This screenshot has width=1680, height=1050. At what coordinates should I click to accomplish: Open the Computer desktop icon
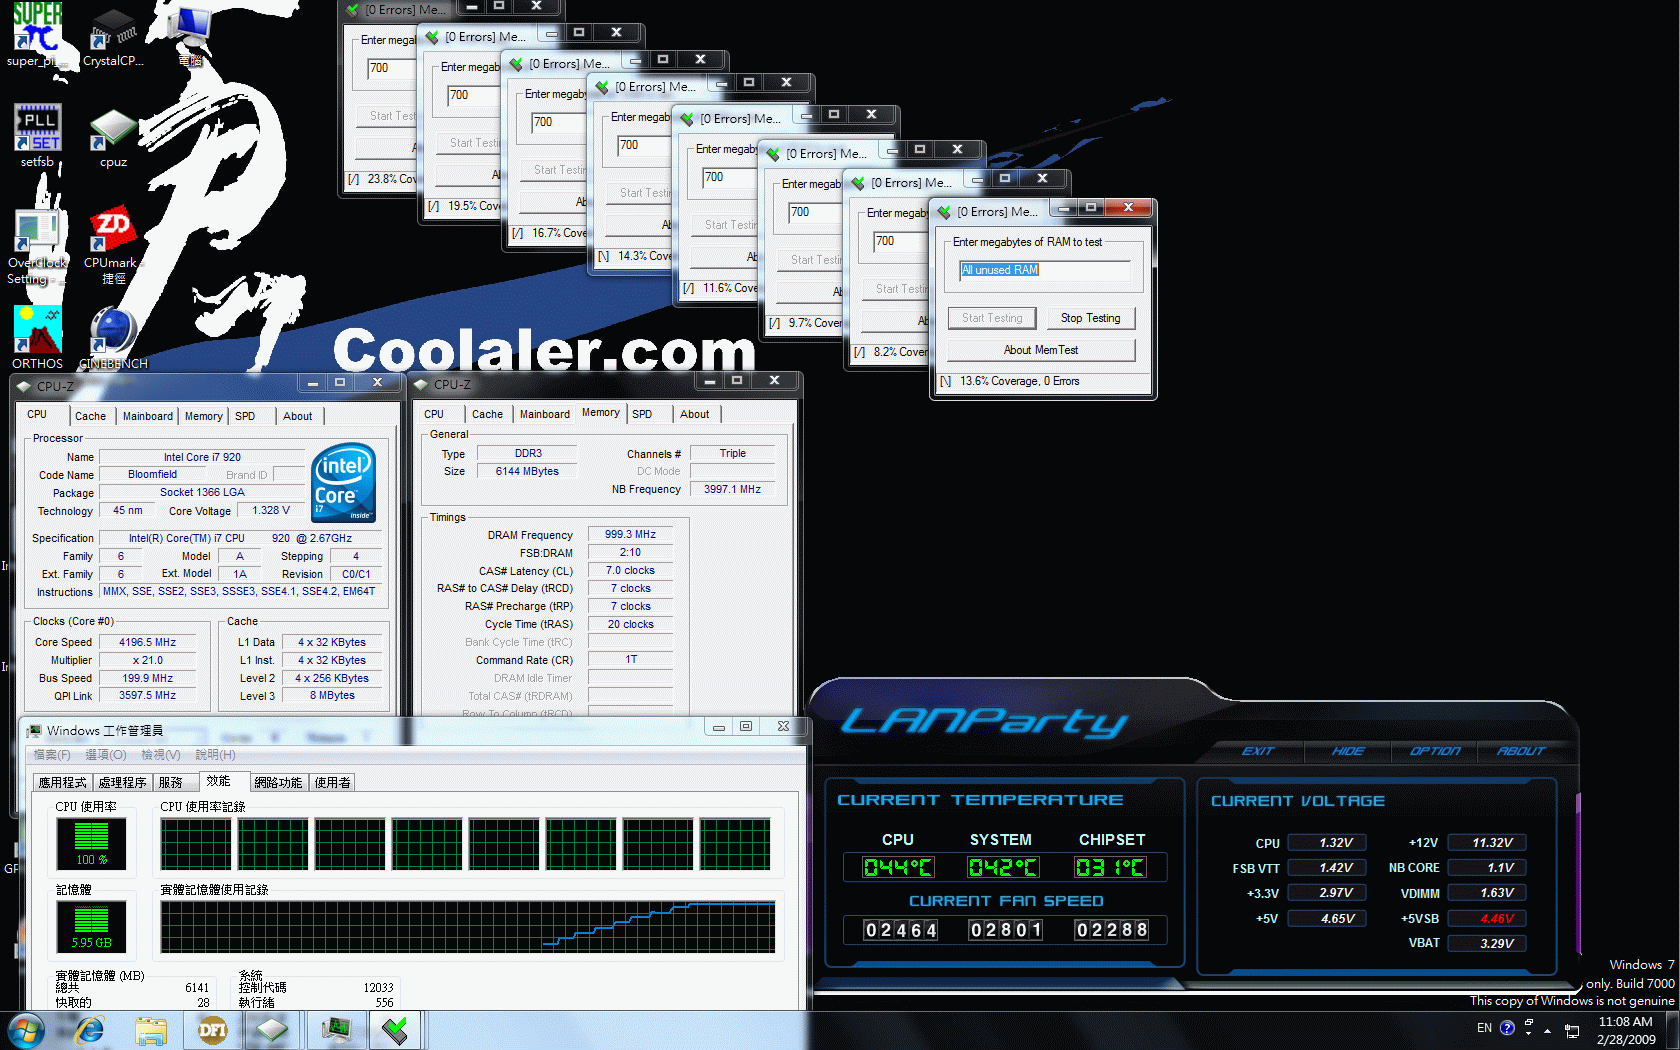click(190, 35)
